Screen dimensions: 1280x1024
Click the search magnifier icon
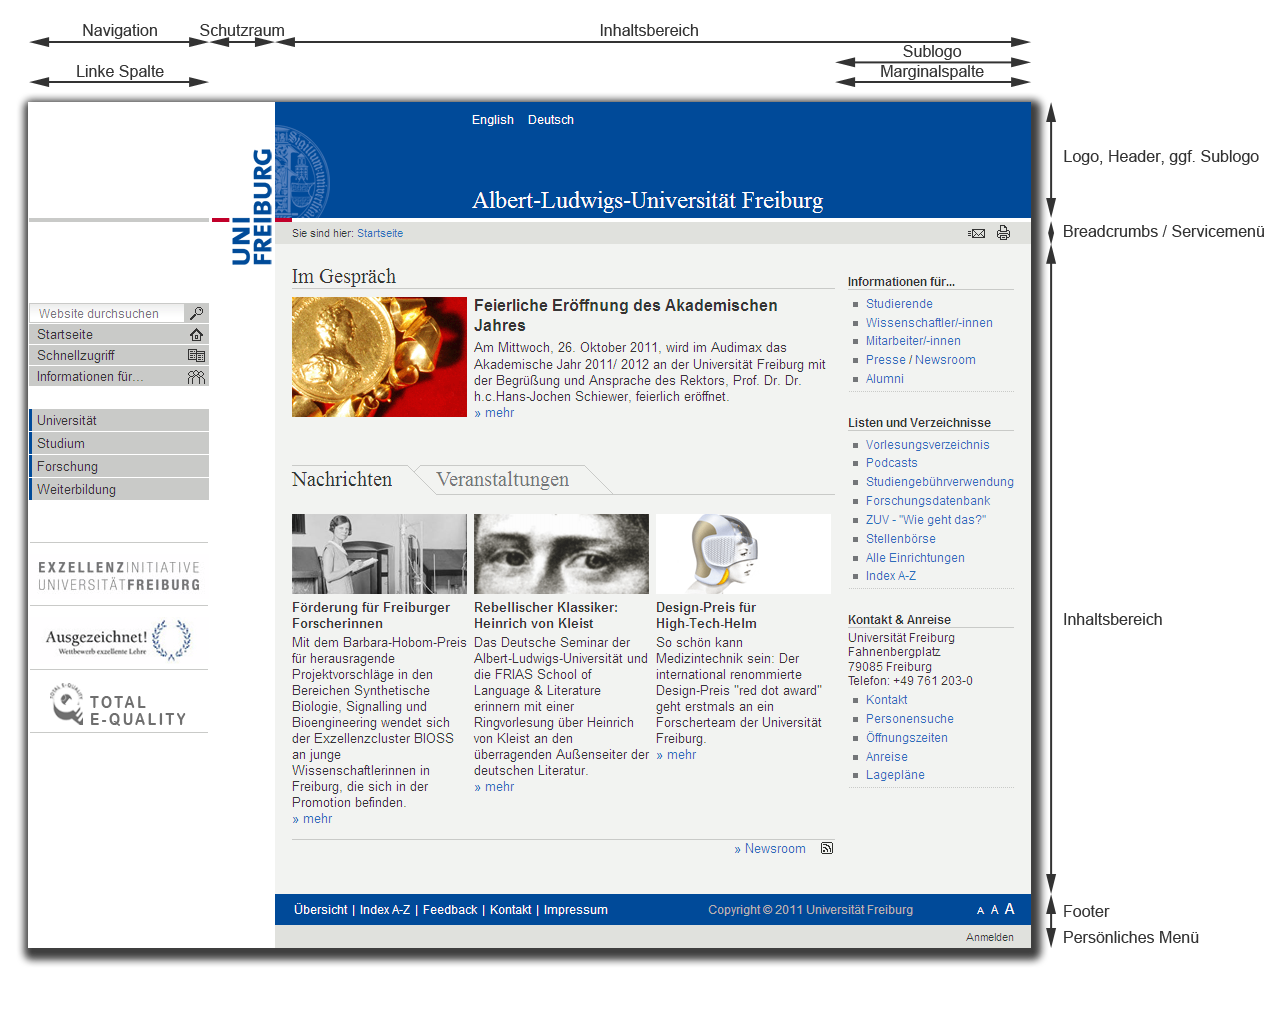196,313
